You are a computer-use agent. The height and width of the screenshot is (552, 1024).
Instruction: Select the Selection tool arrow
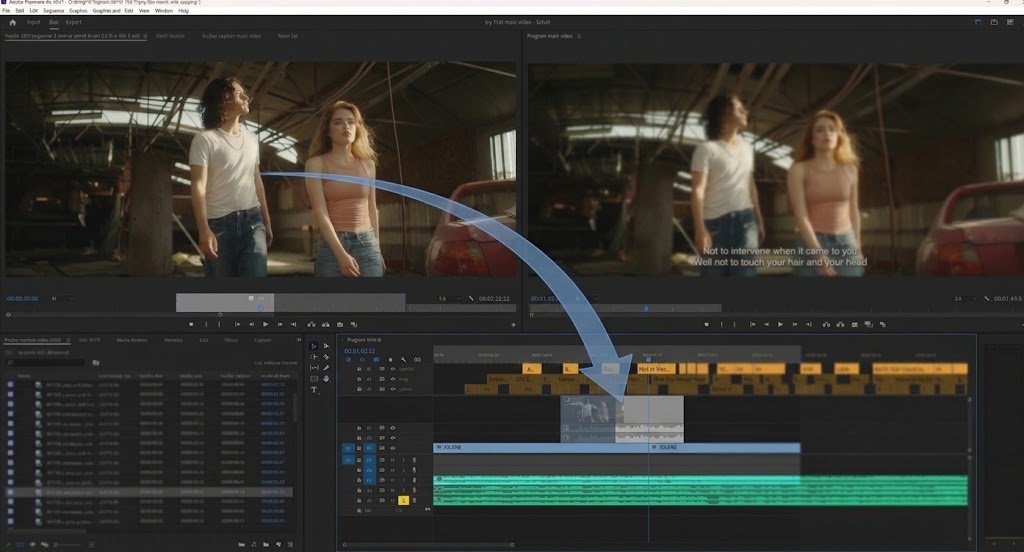[x=313, y=346]
